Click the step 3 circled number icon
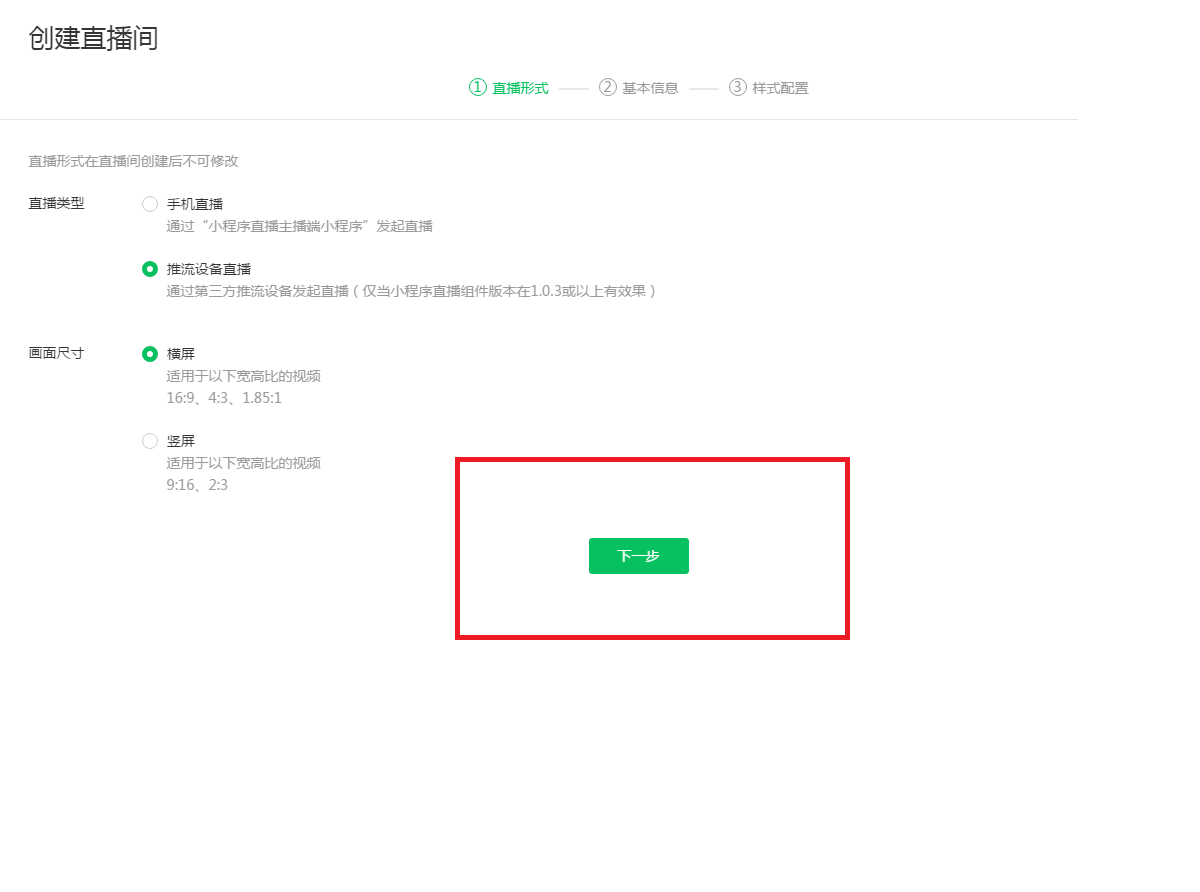Viewport: 1200px width, 892px height. click(x=737, y=87)
